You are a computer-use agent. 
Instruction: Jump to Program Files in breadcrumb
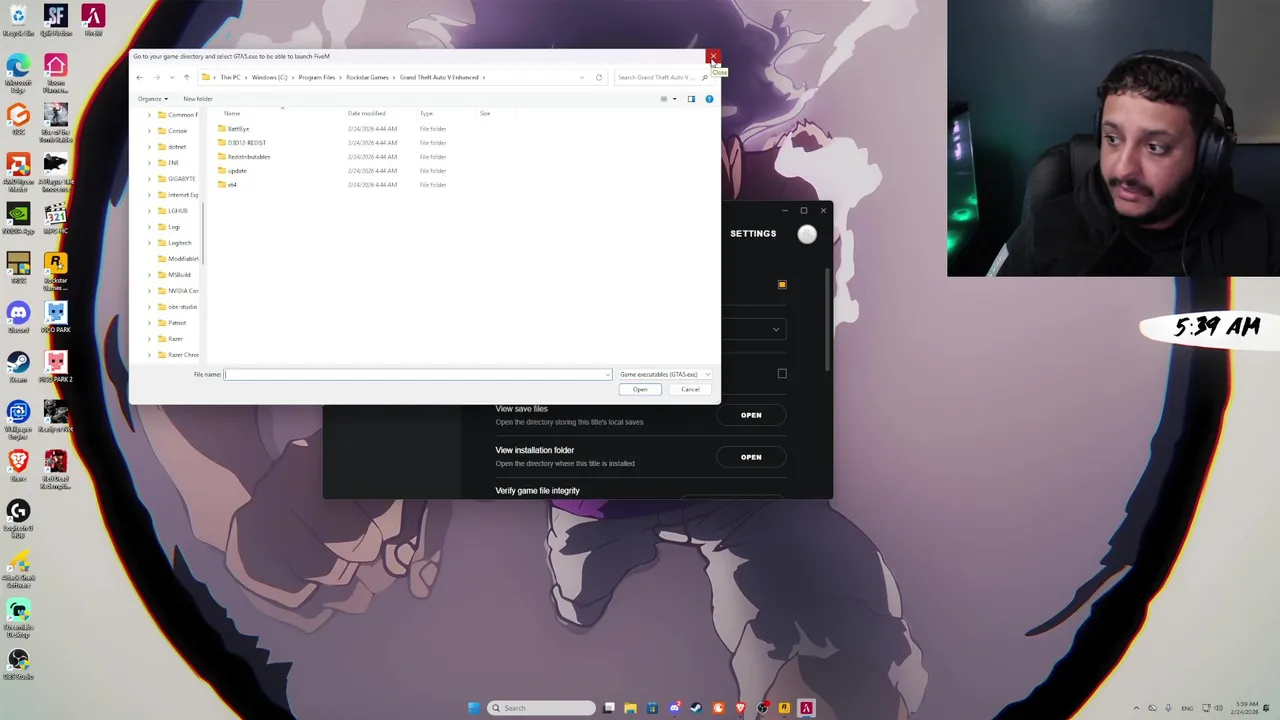click(316, 77)
